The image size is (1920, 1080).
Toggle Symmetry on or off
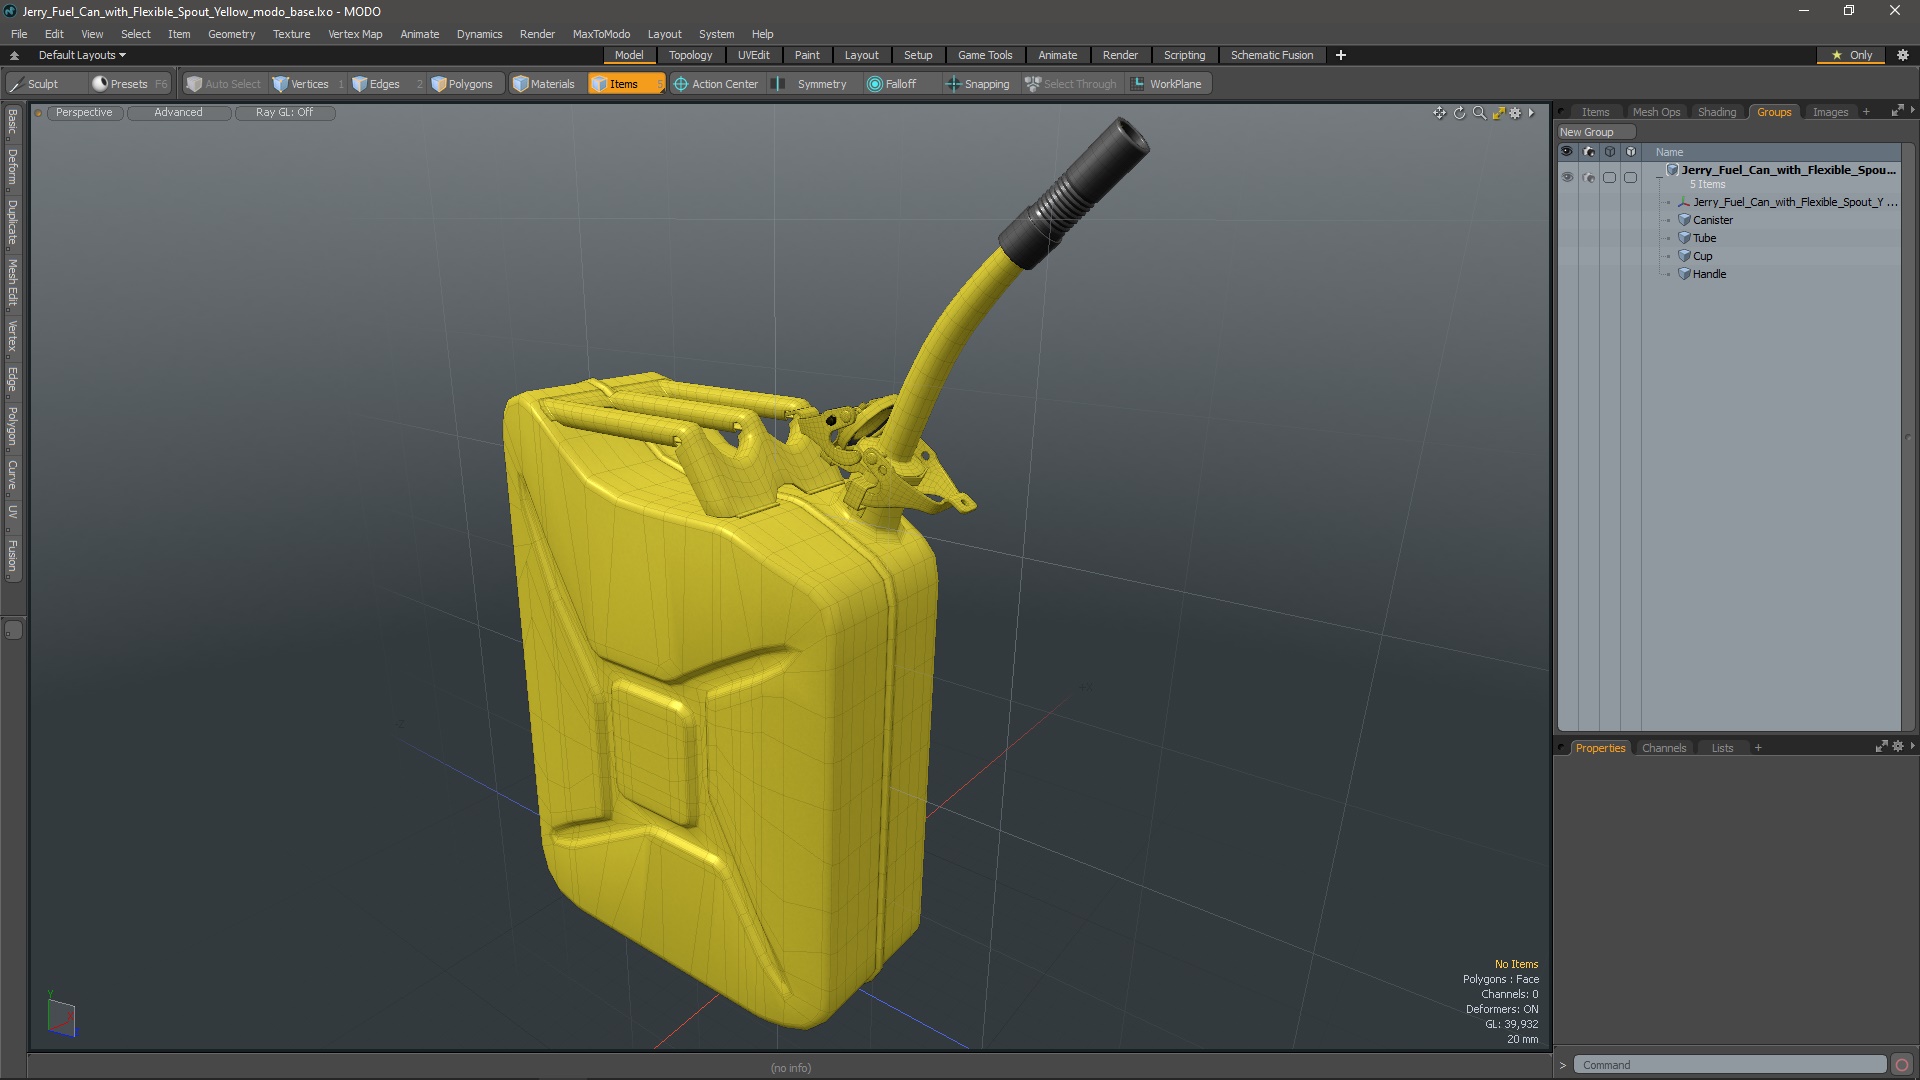click(x=811, y=84)
